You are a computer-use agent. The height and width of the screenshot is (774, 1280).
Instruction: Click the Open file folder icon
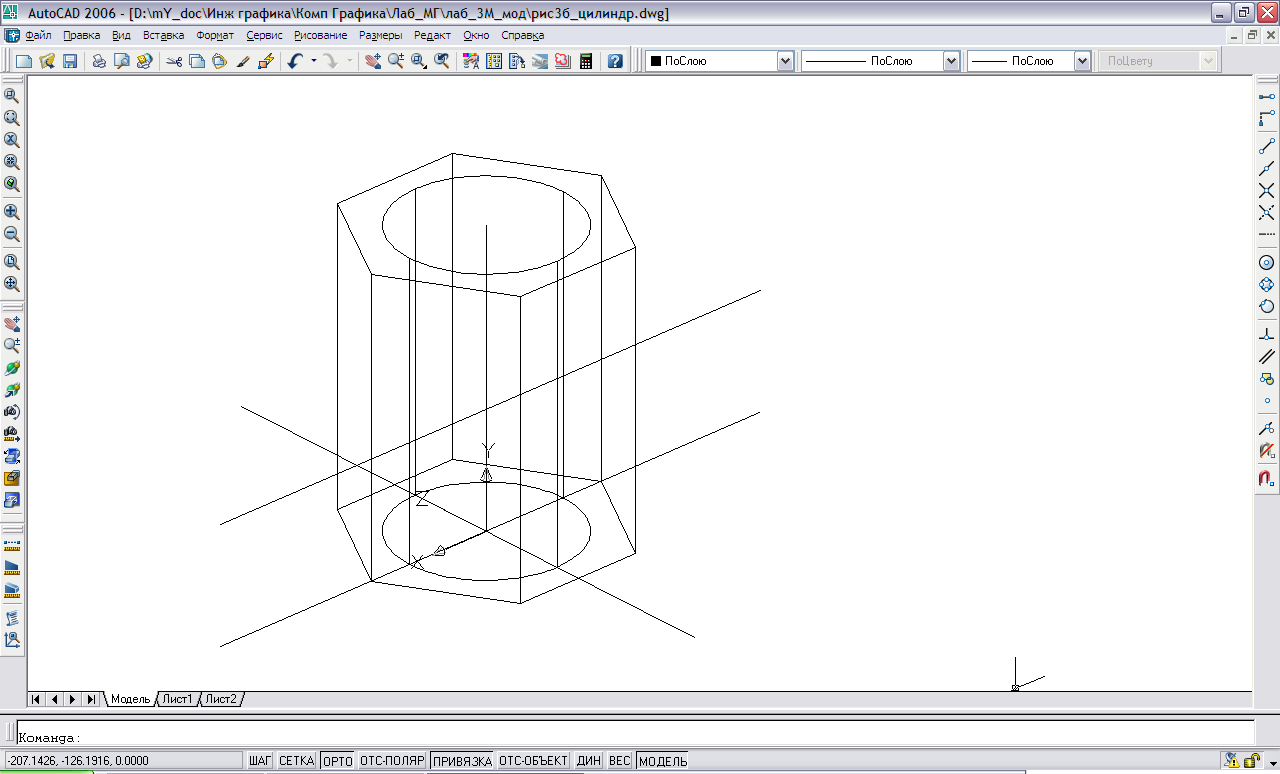click(47, 61)
